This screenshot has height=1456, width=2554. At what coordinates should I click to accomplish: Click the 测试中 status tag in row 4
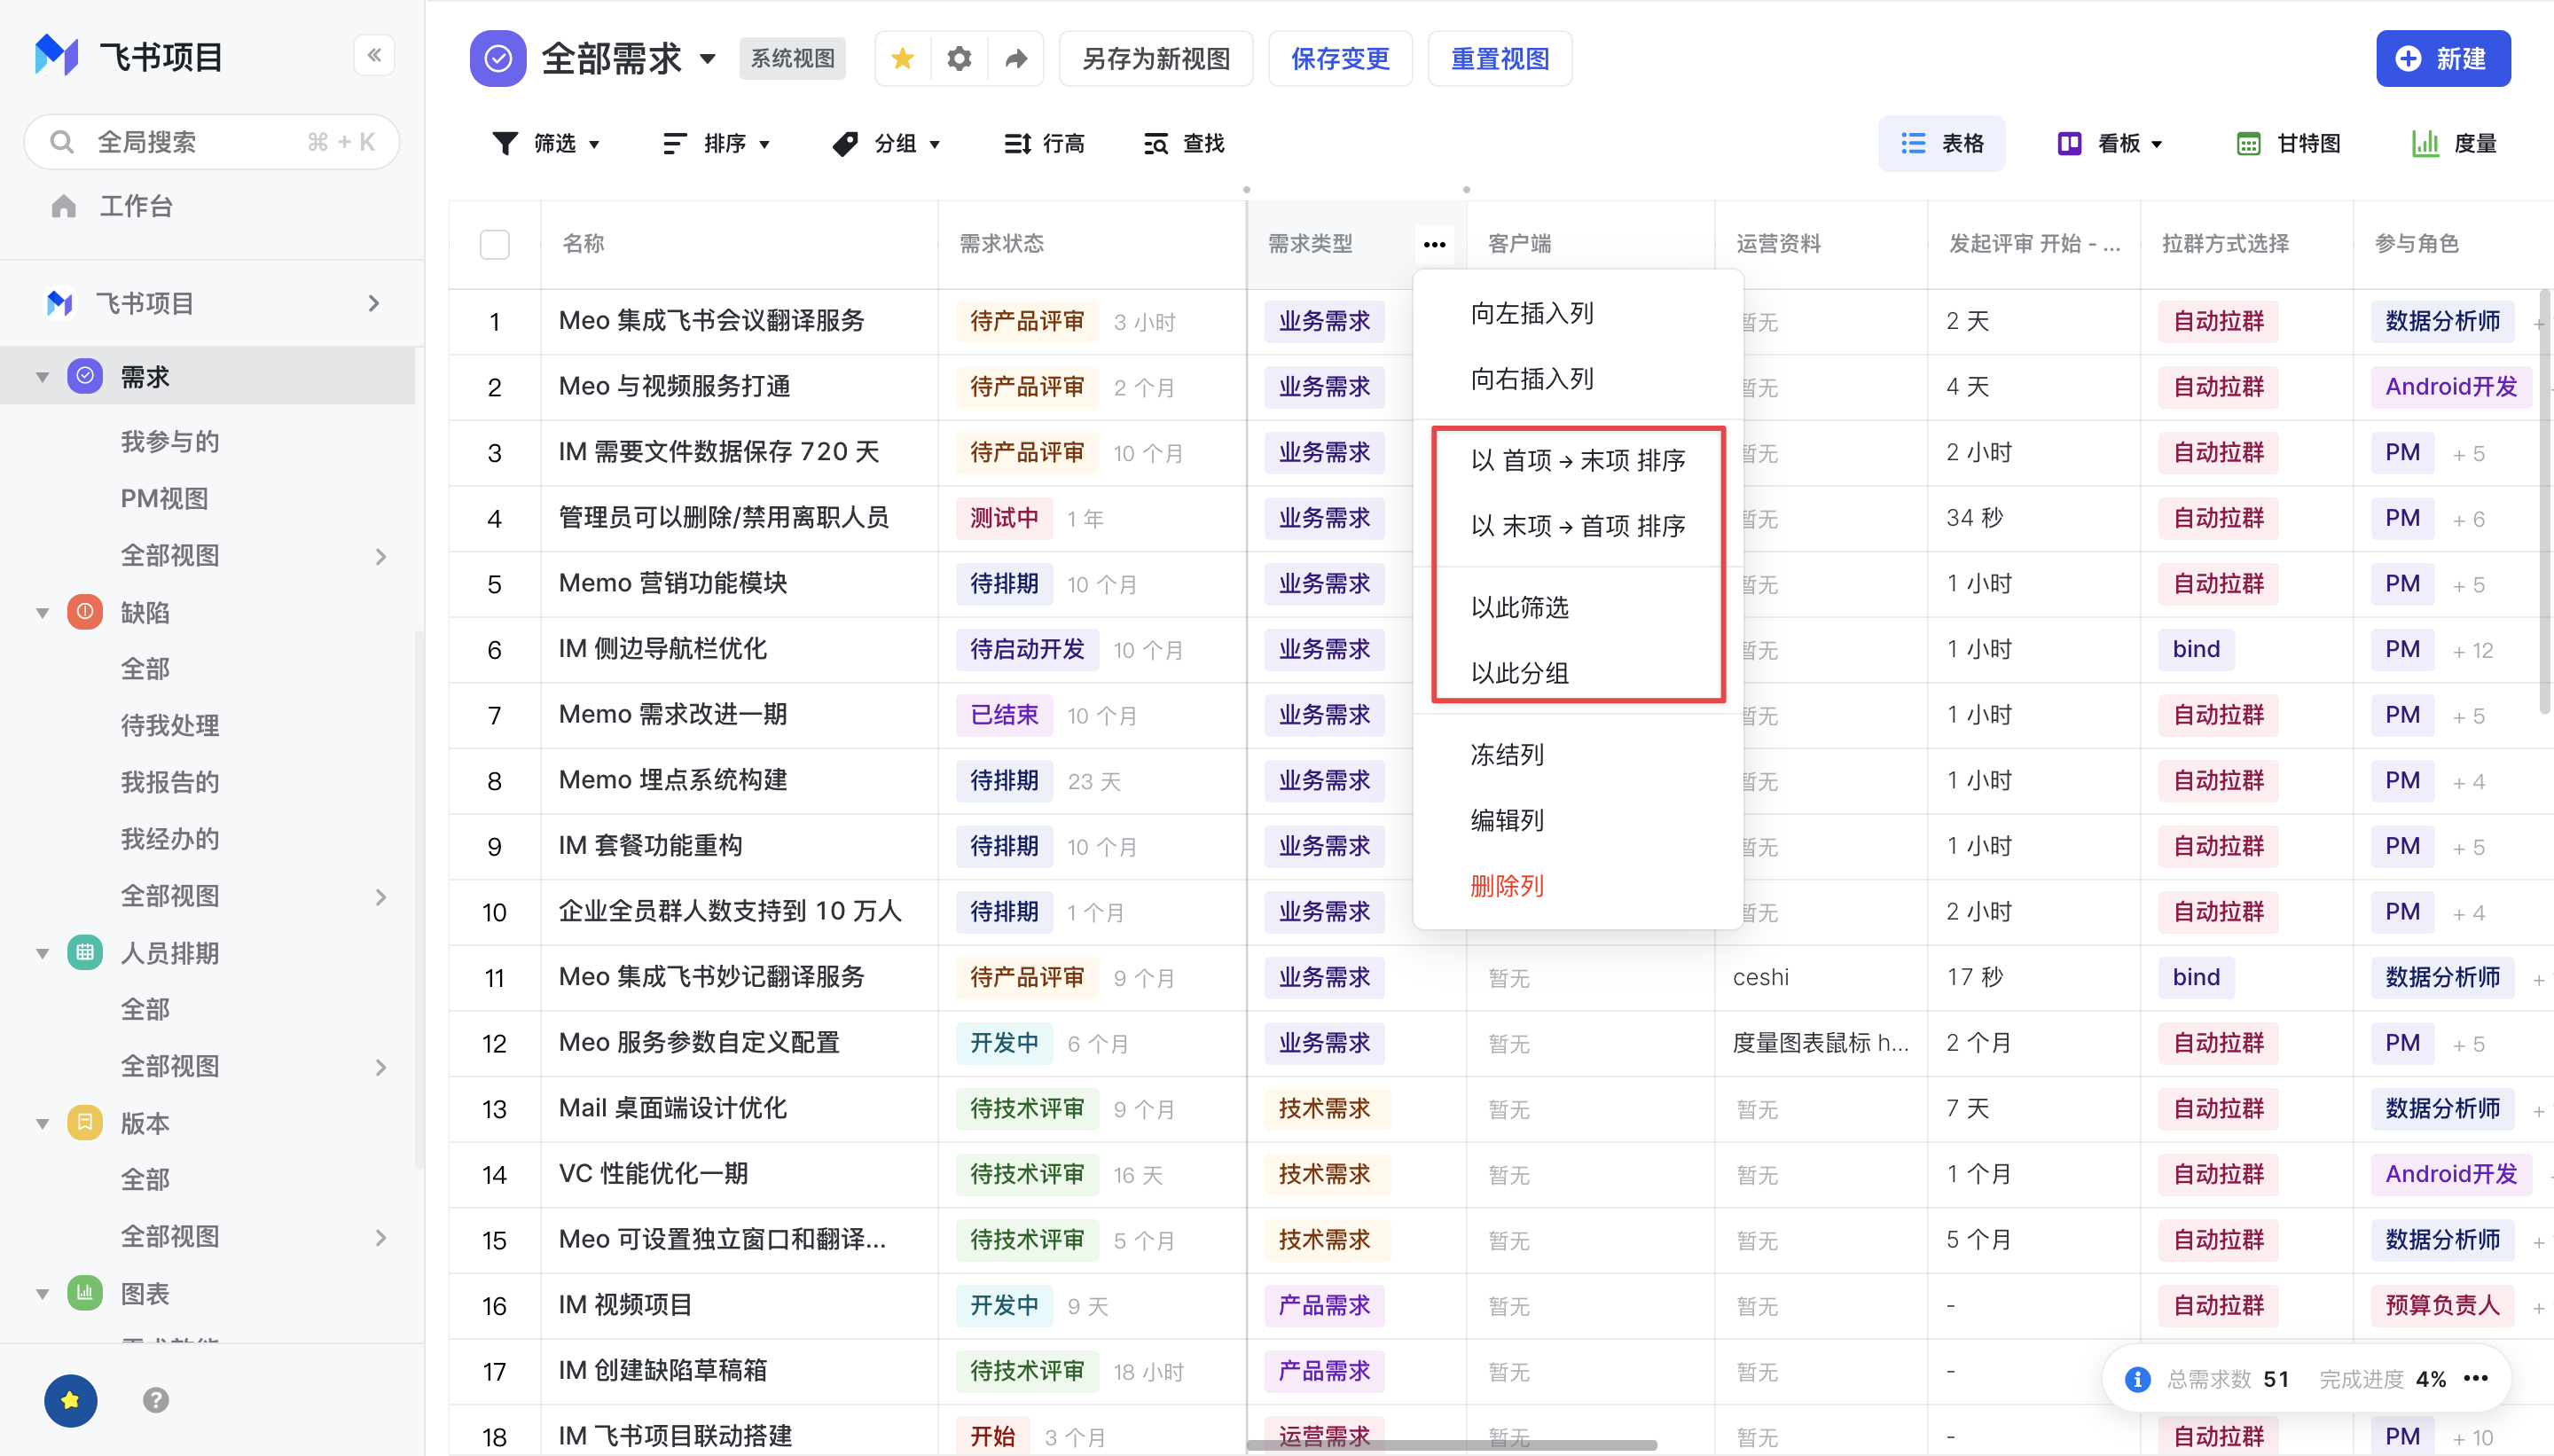coord(1004,518)
